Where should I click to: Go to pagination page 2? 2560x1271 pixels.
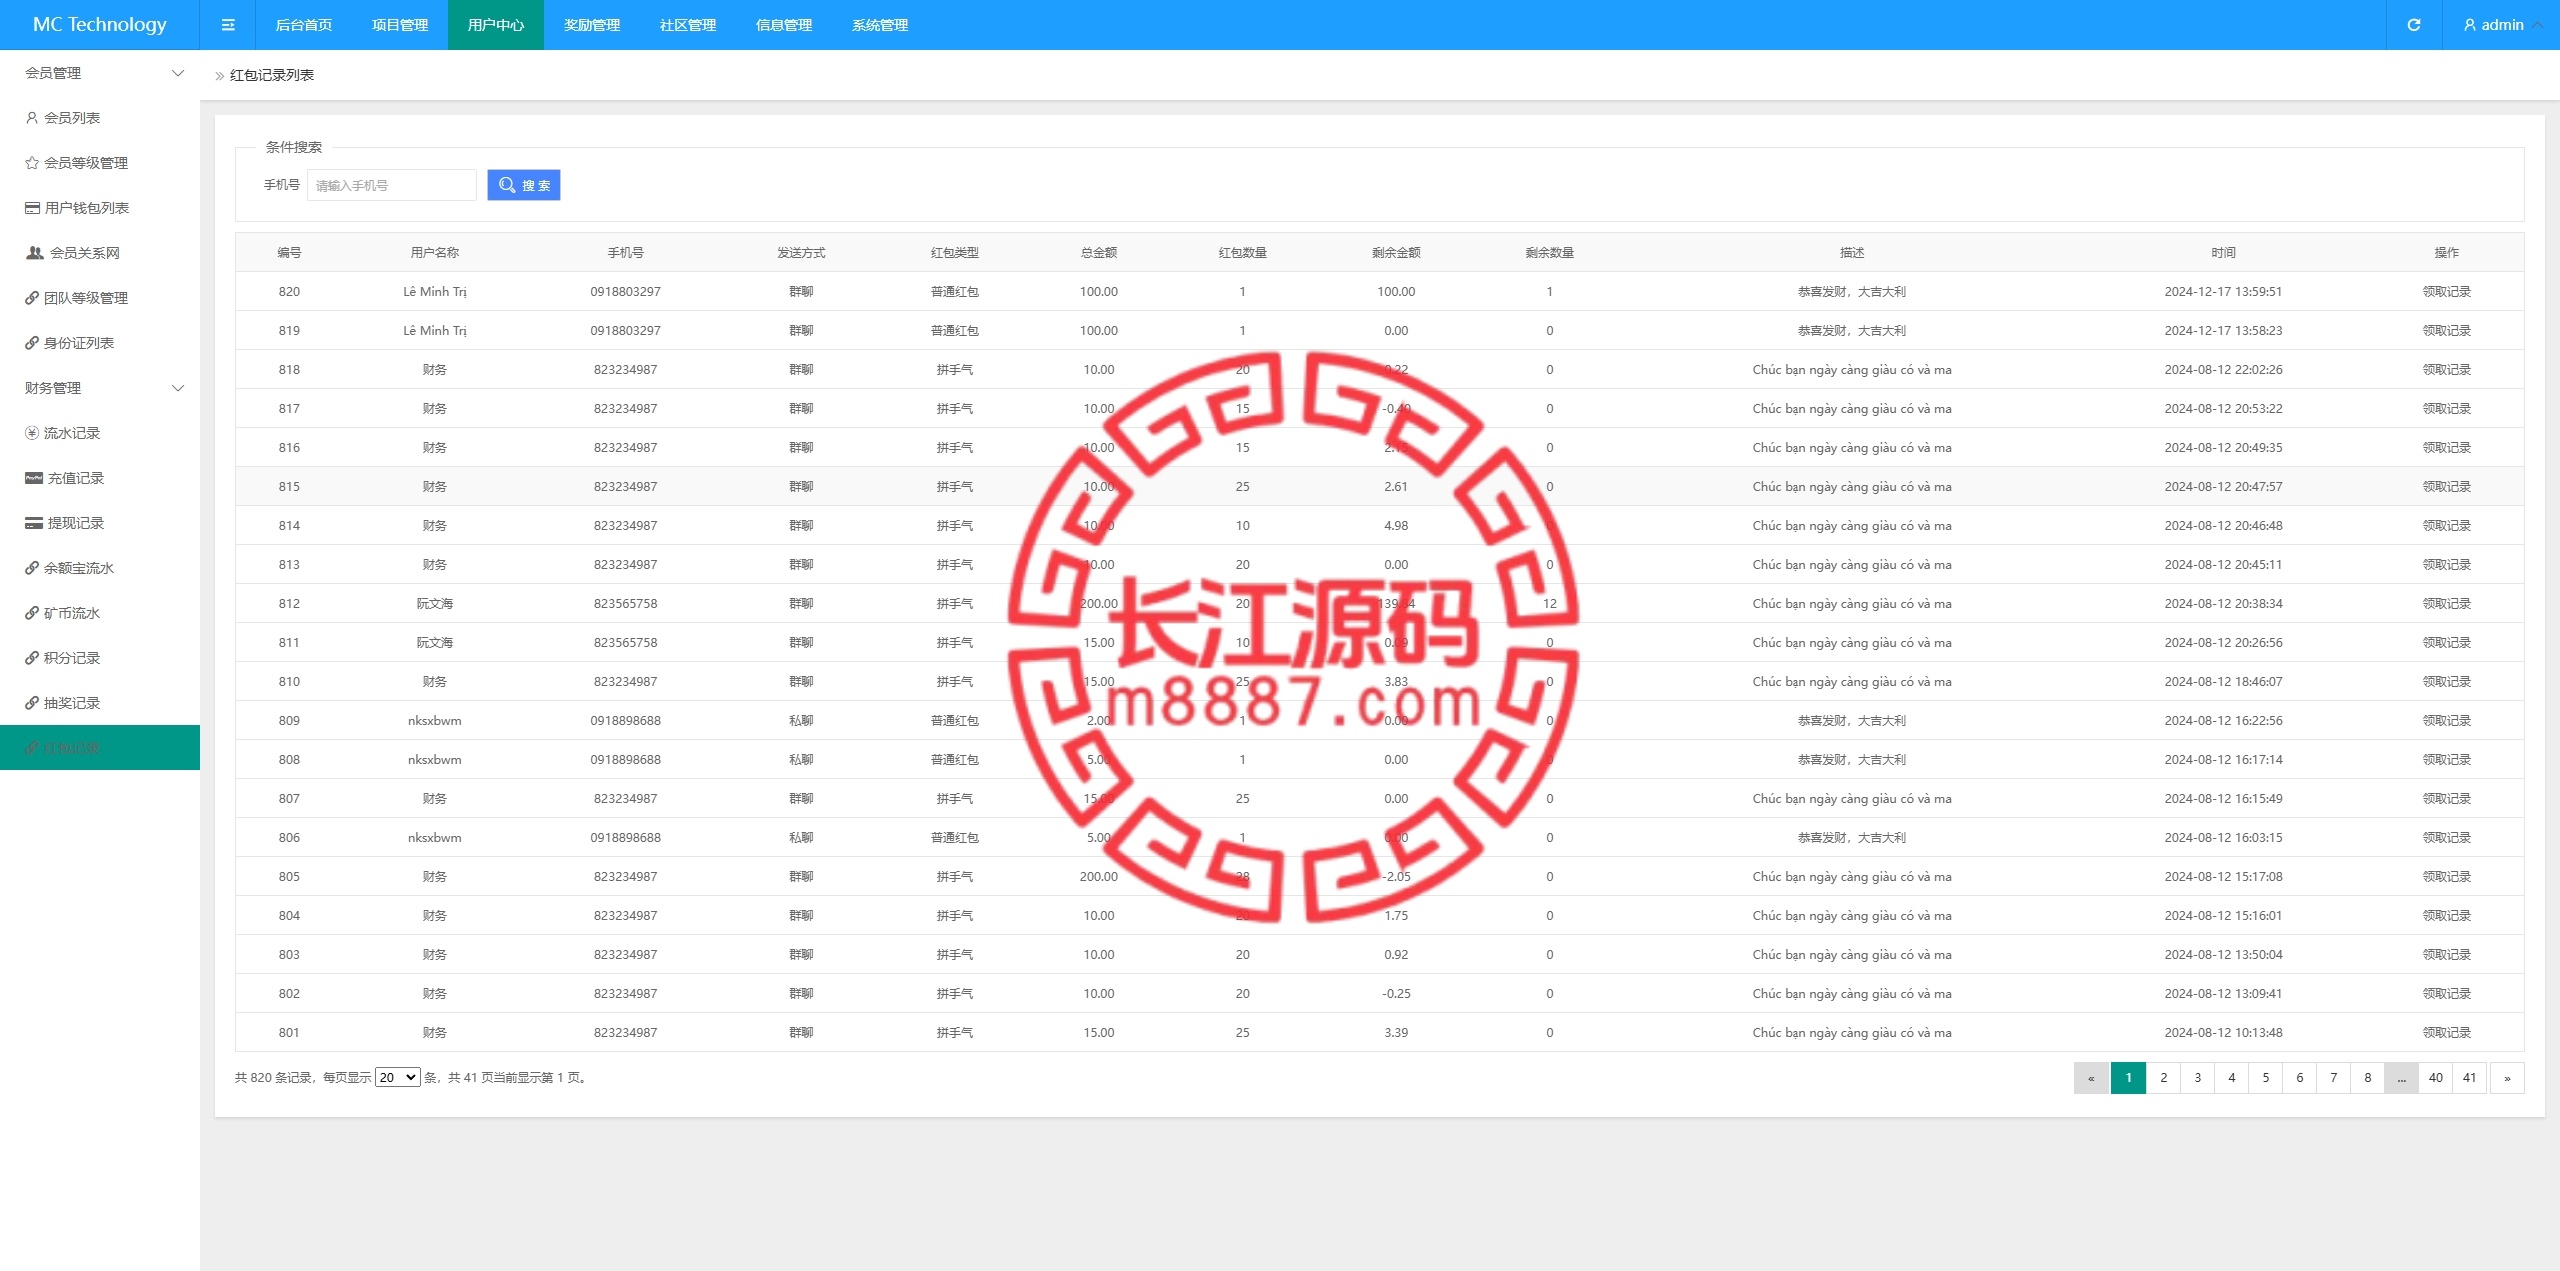tap(2163, 1078)
